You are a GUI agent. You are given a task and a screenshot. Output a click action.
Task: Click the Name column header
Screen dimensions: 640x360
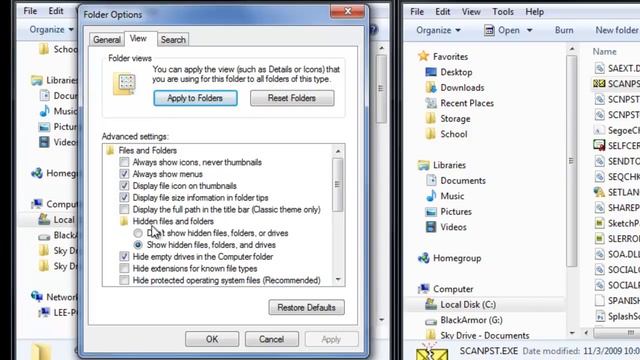(x=604, y=52)
